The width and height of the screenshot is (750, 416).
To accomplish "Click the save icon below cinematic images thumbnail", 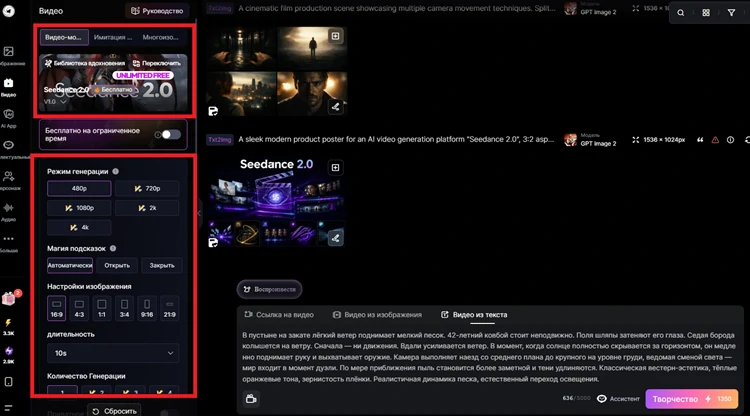I will 213,111.
